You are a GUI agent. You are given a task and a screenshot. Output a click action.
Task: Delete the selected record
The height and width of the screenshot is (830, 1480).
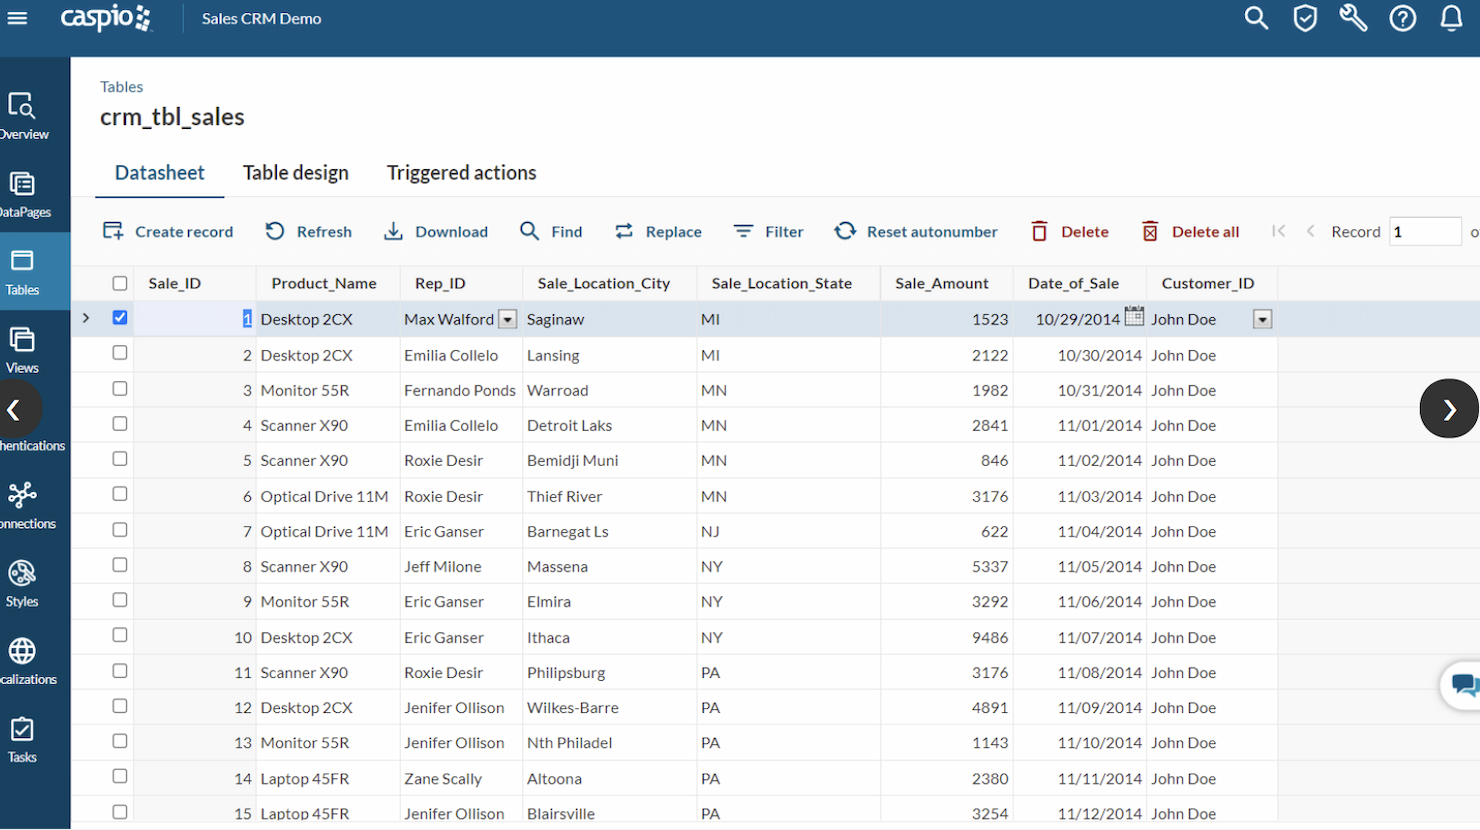pos(1069,231)
